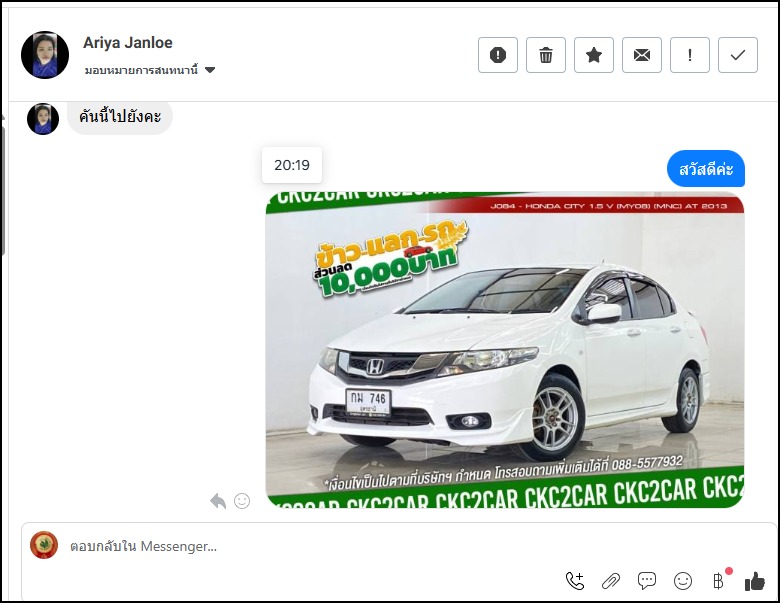Click the page avatar beside reply box
This screenshot has height=603, width=780.
click(x=44, y=545)
